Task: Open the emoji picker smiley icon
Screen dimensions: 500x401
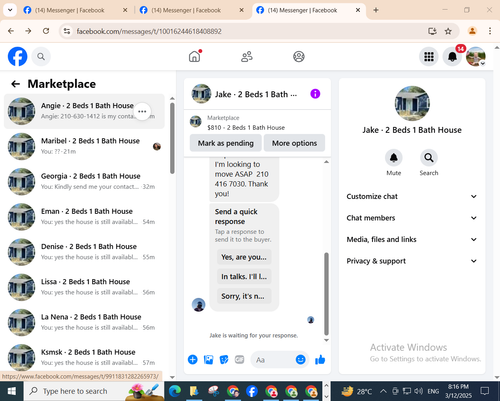Action: point(300,359)
